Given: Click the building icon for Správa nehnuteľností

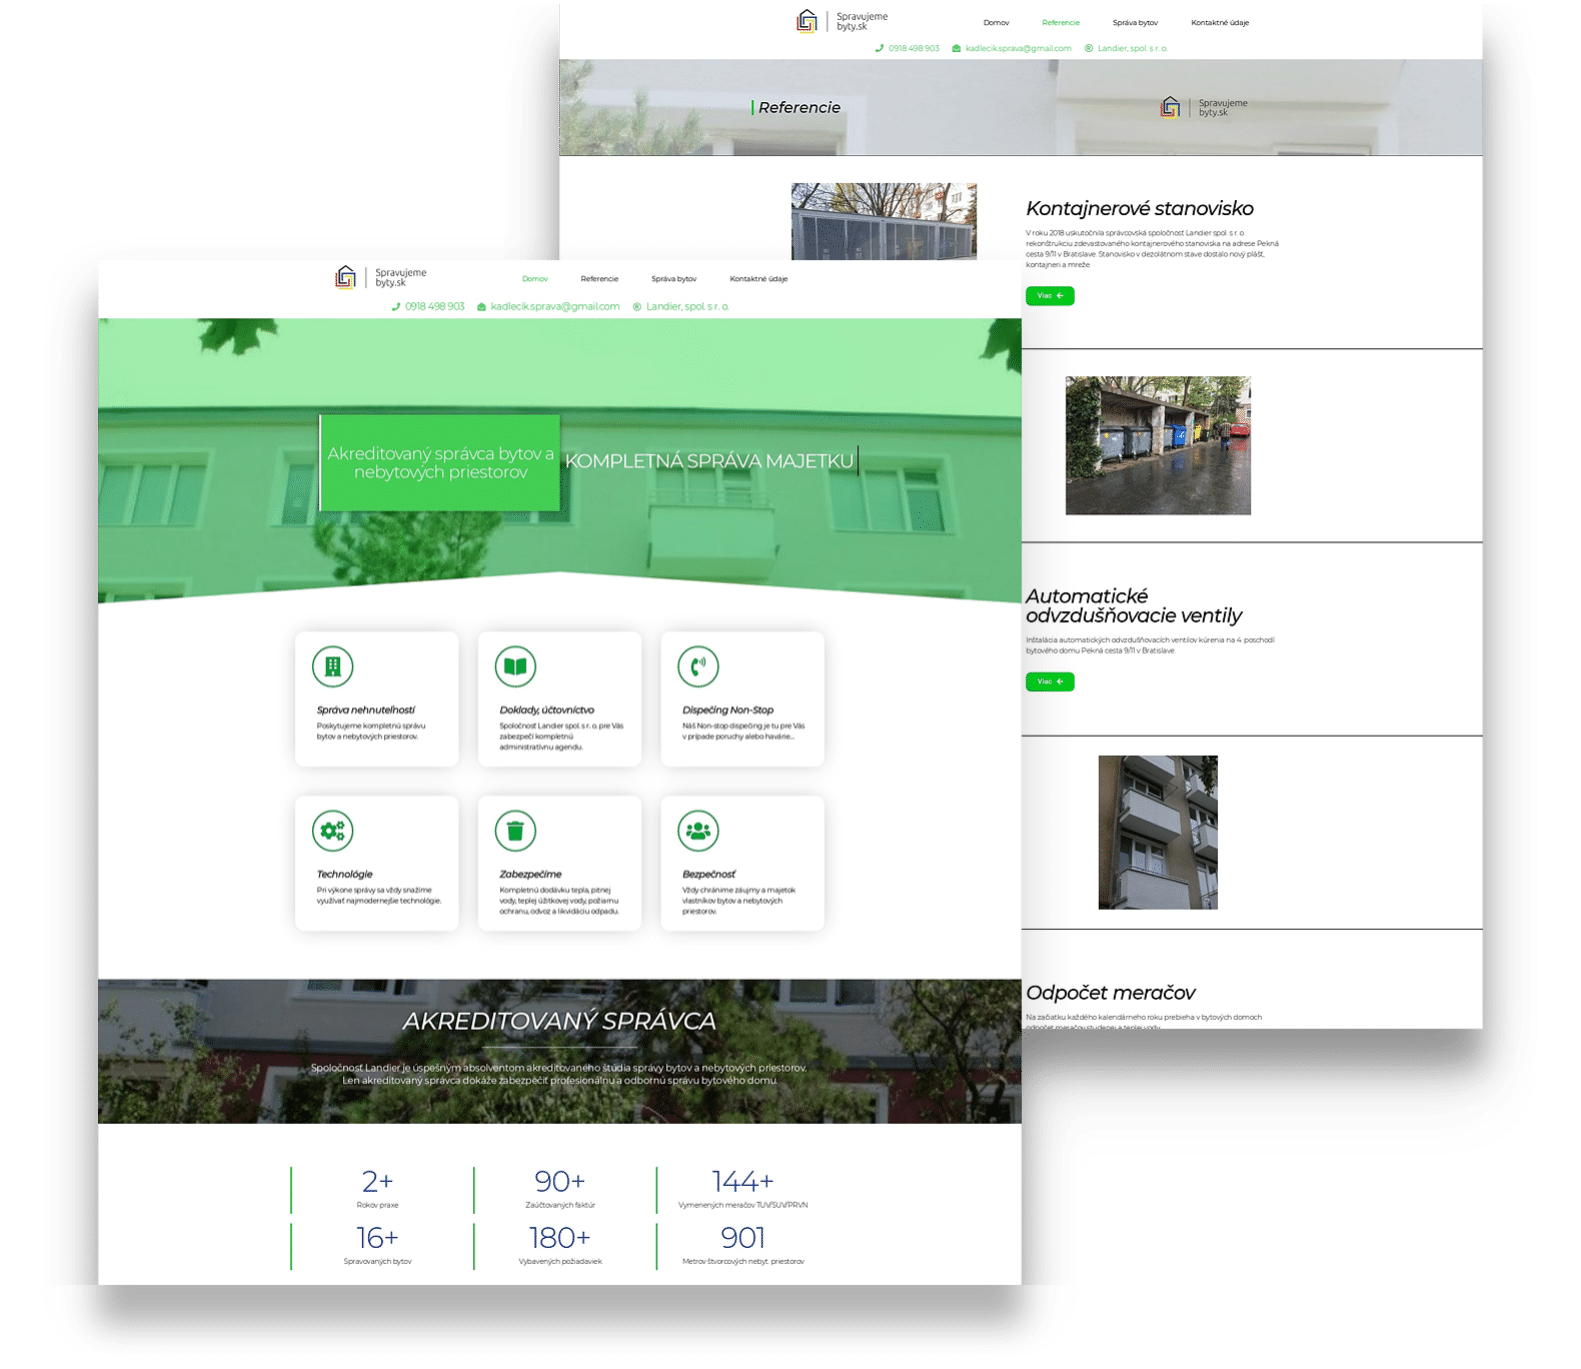Looking at the screenshot, I should pyautogui.click(x=332, y=666).
